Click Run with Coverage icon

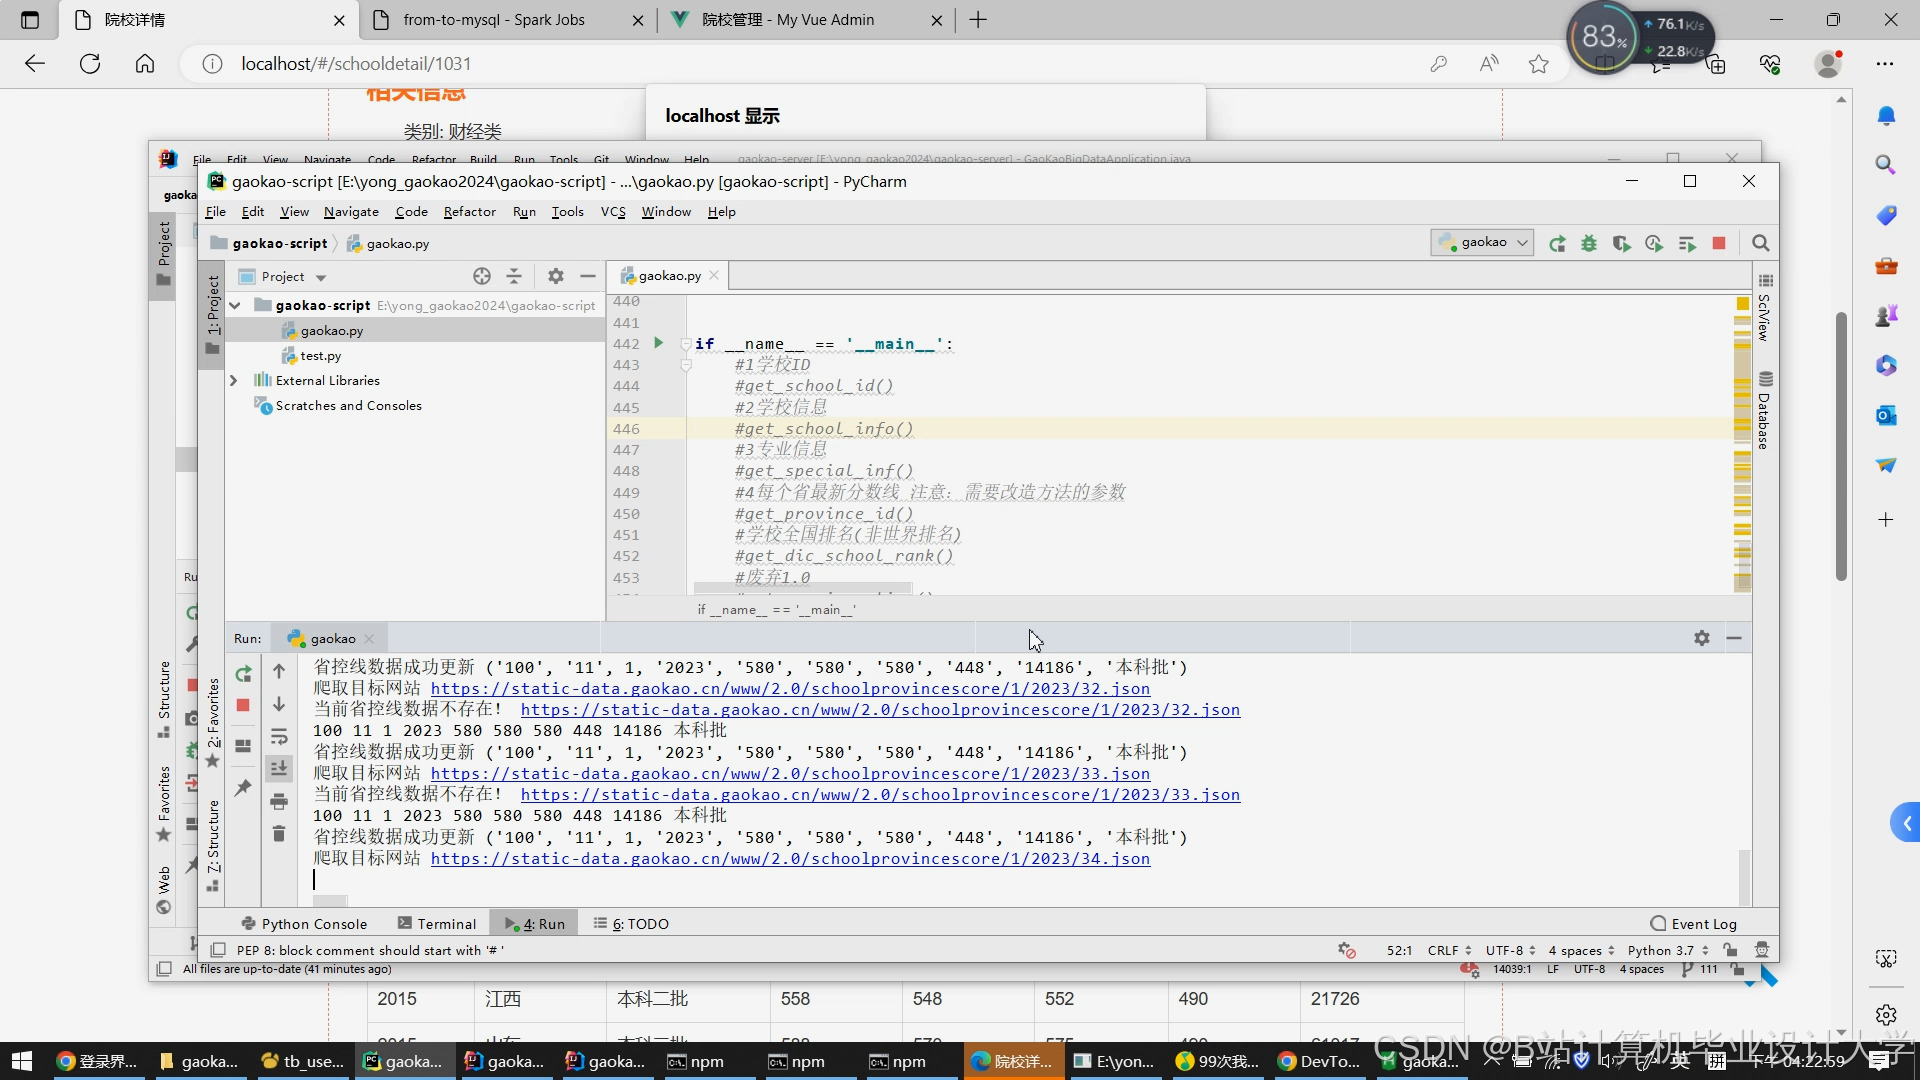1621,243
